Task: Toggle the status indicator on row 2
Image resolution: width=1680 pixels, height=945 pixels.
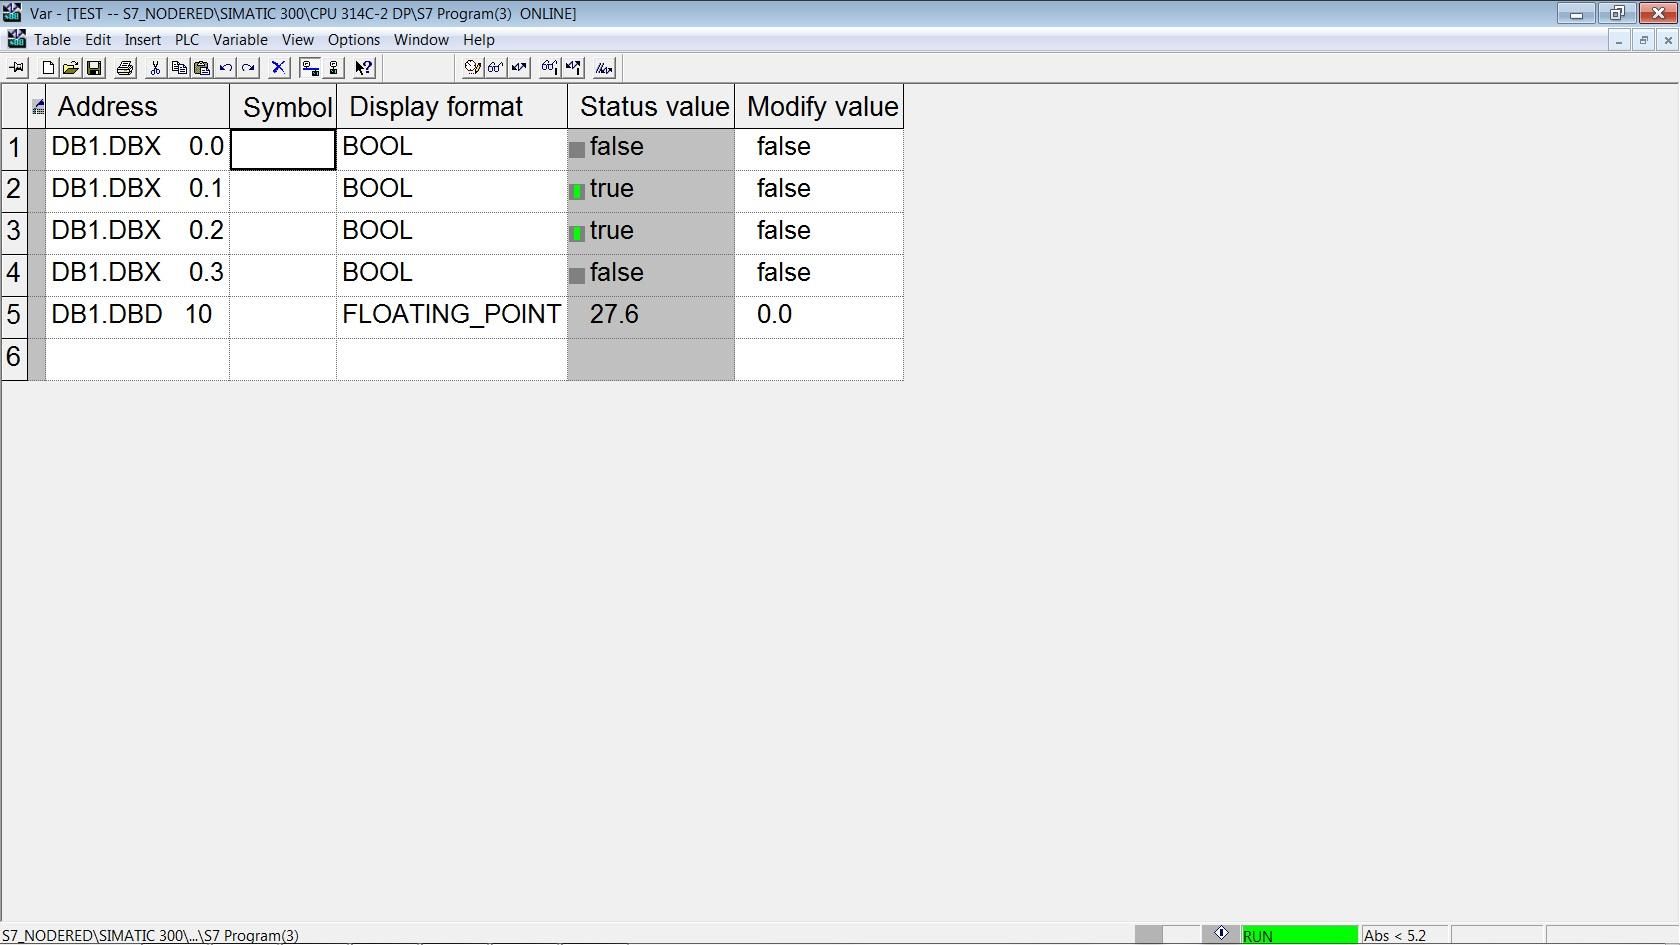Action: [x=577, y=190]
